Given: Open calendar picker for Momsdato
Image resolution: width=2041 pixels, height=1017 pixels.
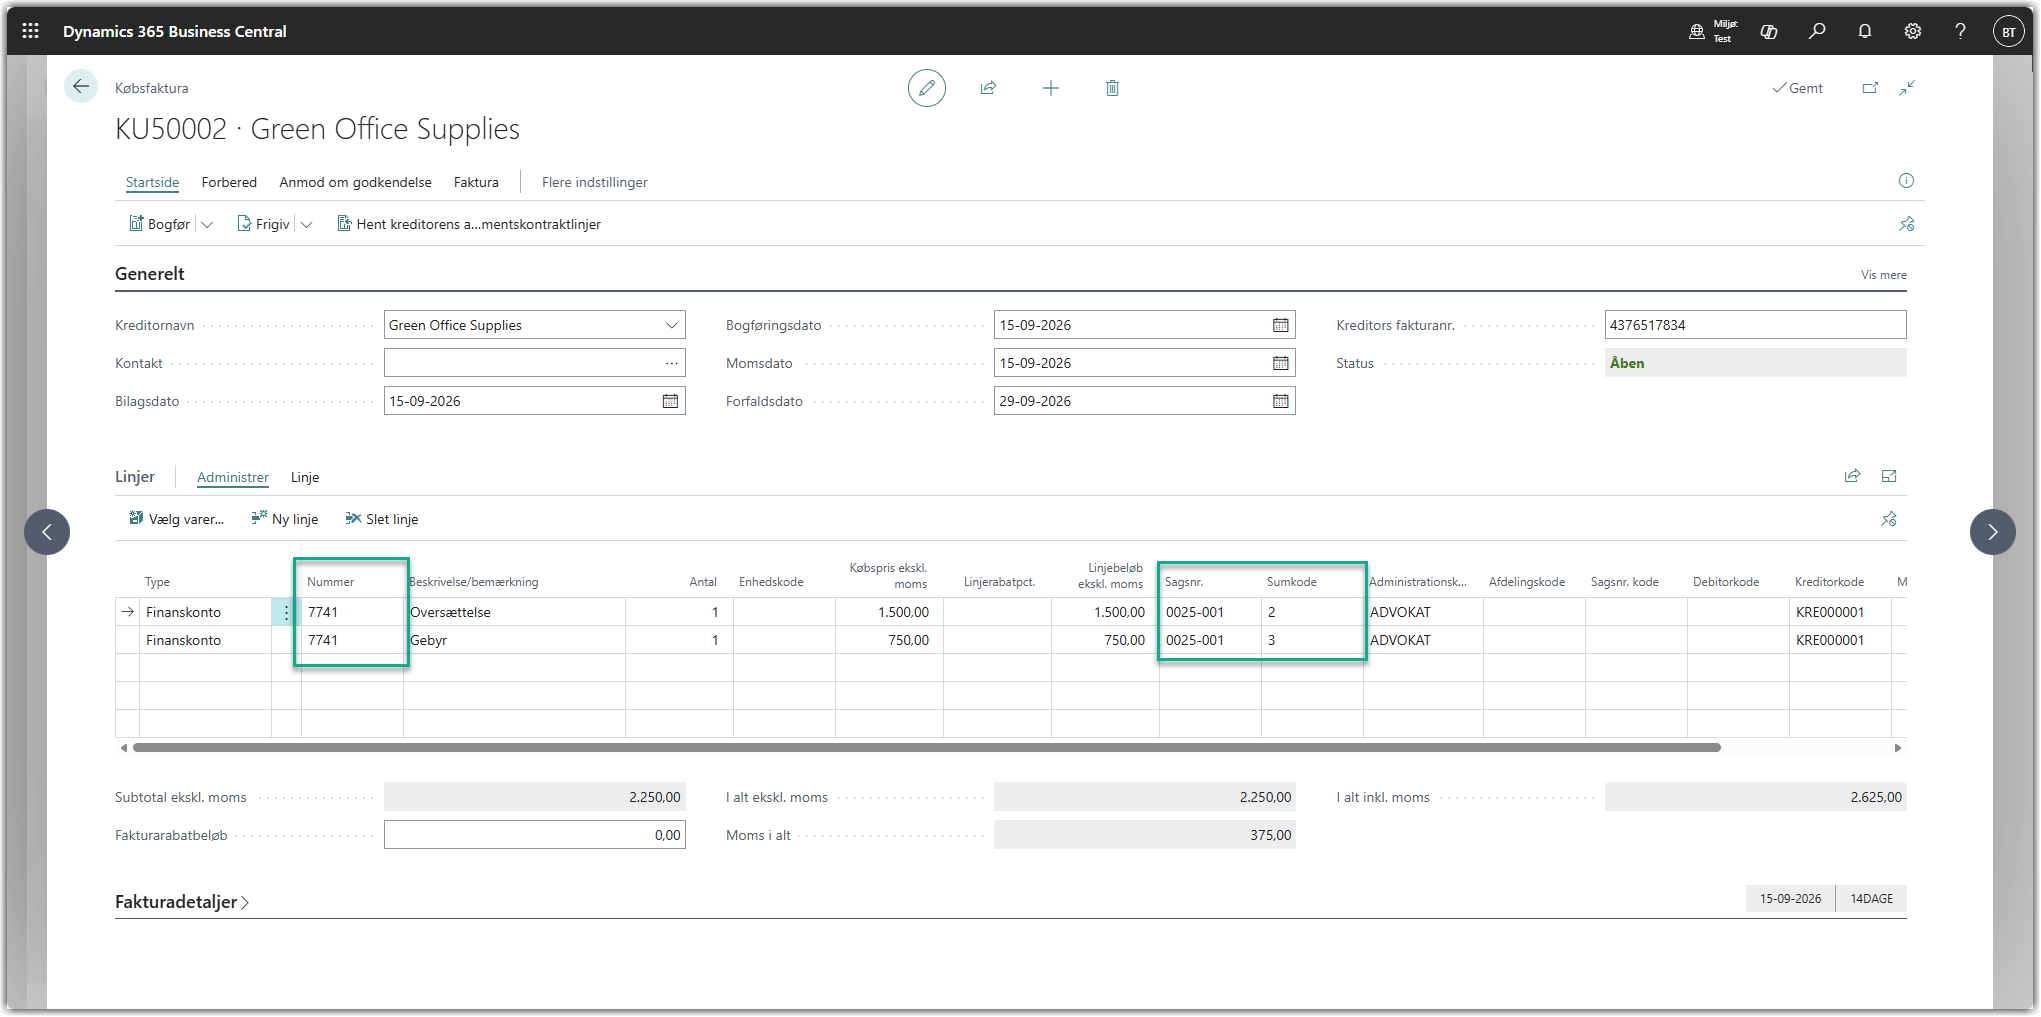Looking at the screenshot, I should click(1280, 363).
